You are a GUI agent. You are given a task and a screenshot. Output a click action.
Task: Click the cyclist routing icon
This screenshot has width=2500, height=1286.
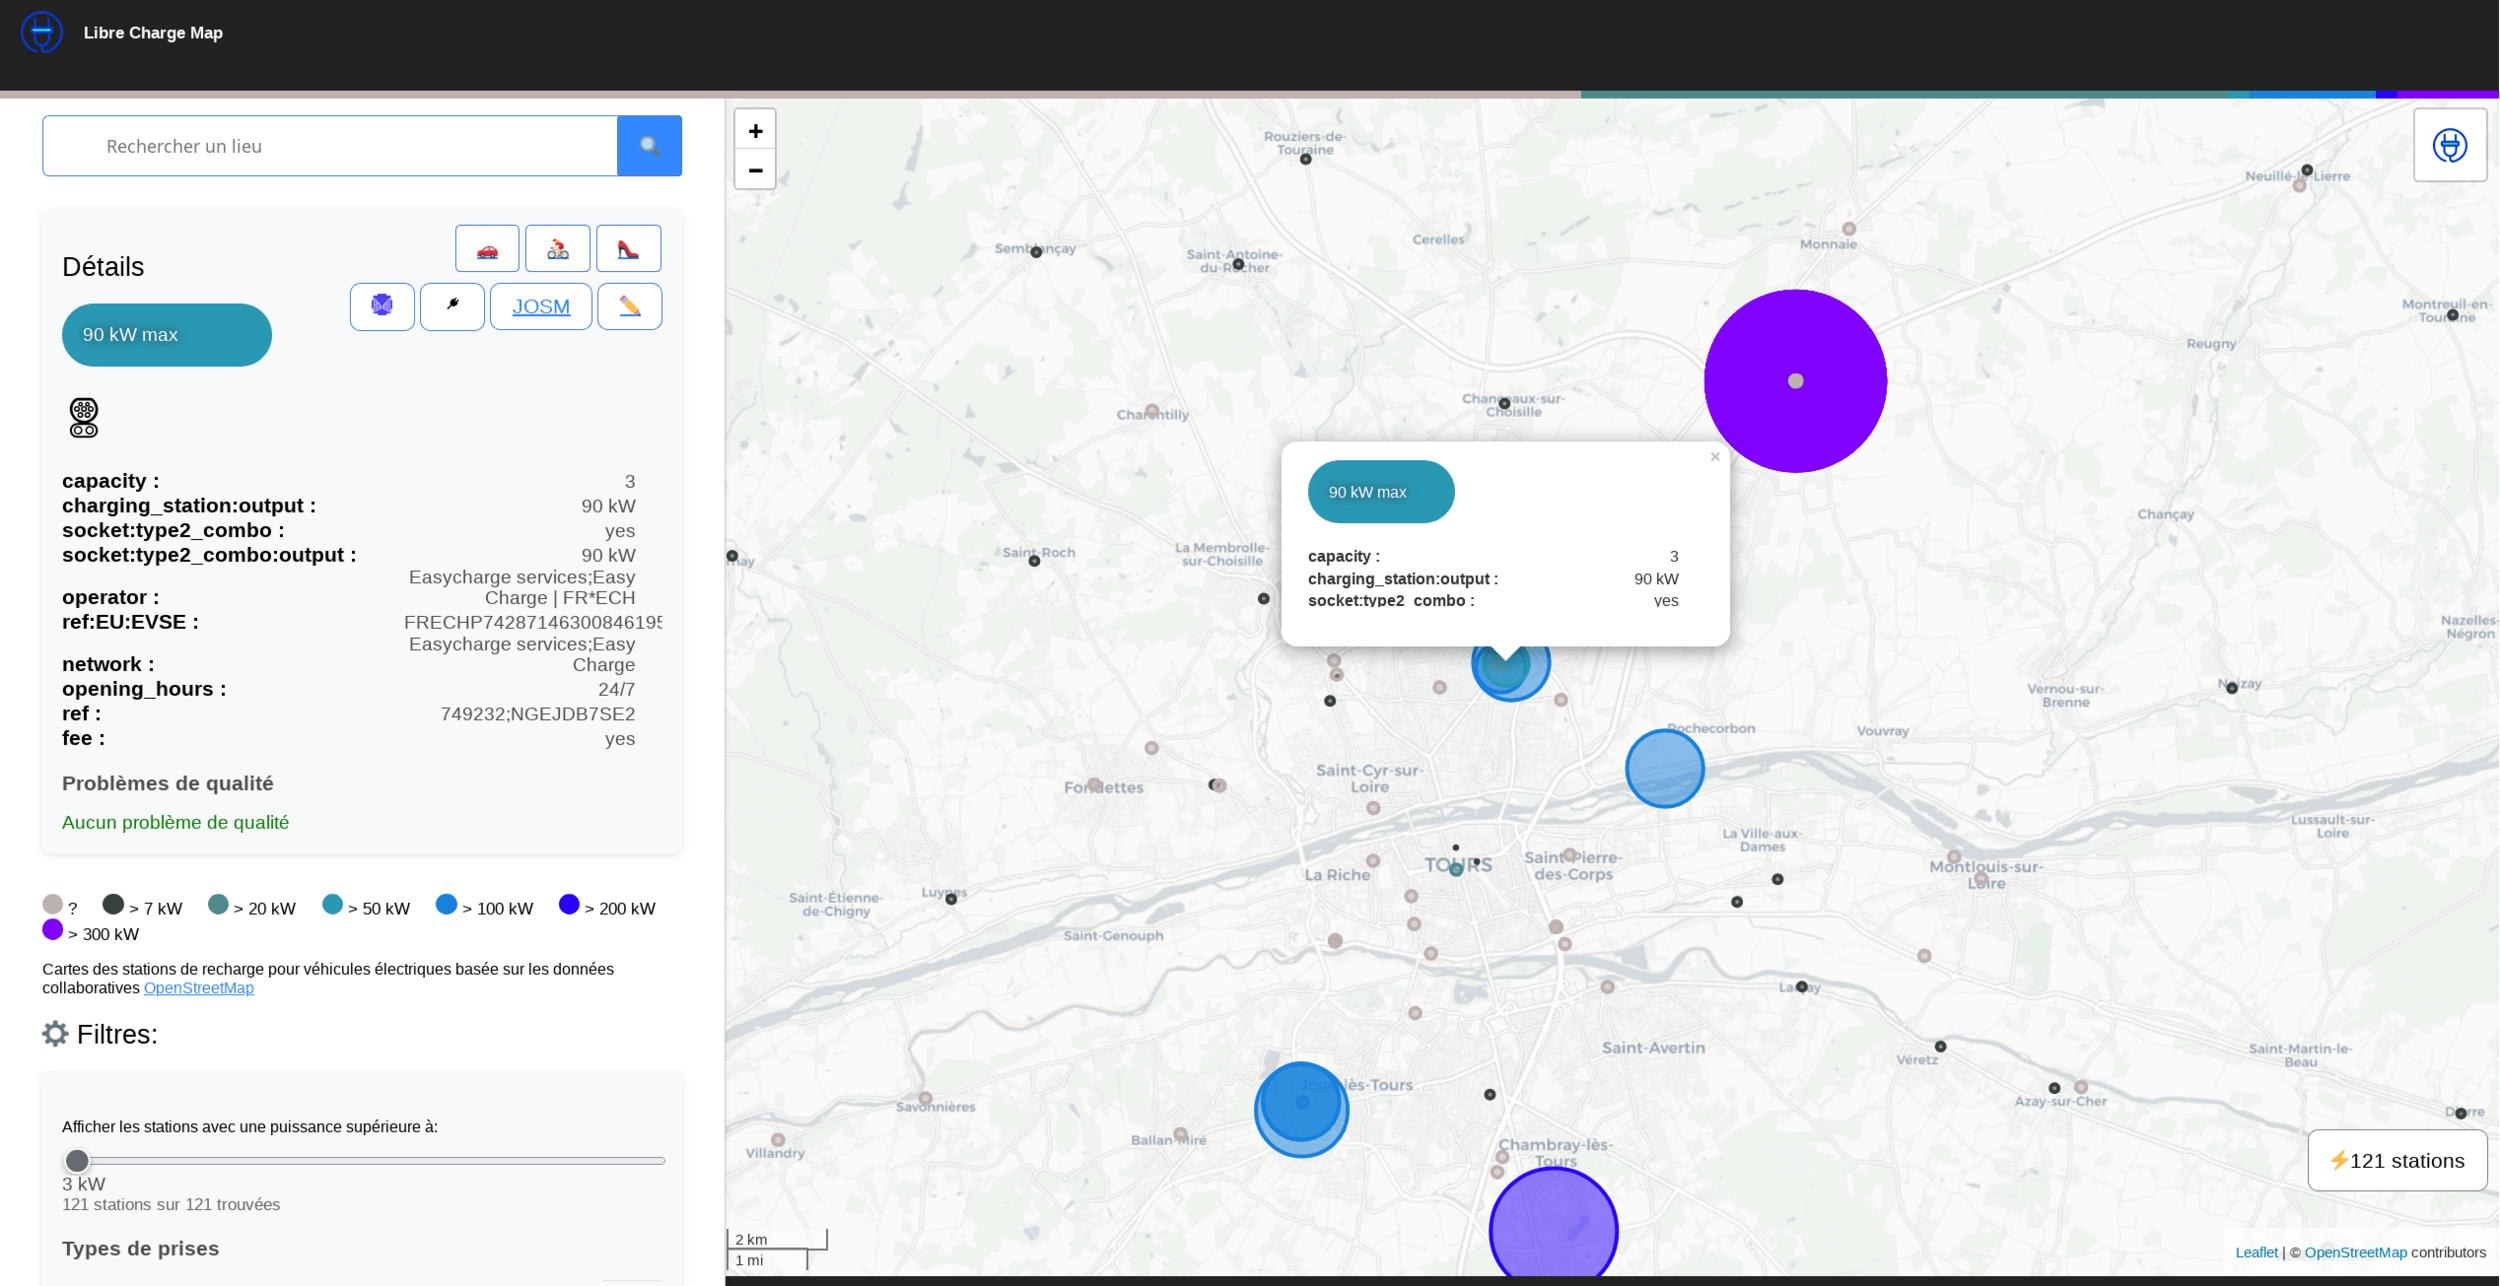(557, 249)
